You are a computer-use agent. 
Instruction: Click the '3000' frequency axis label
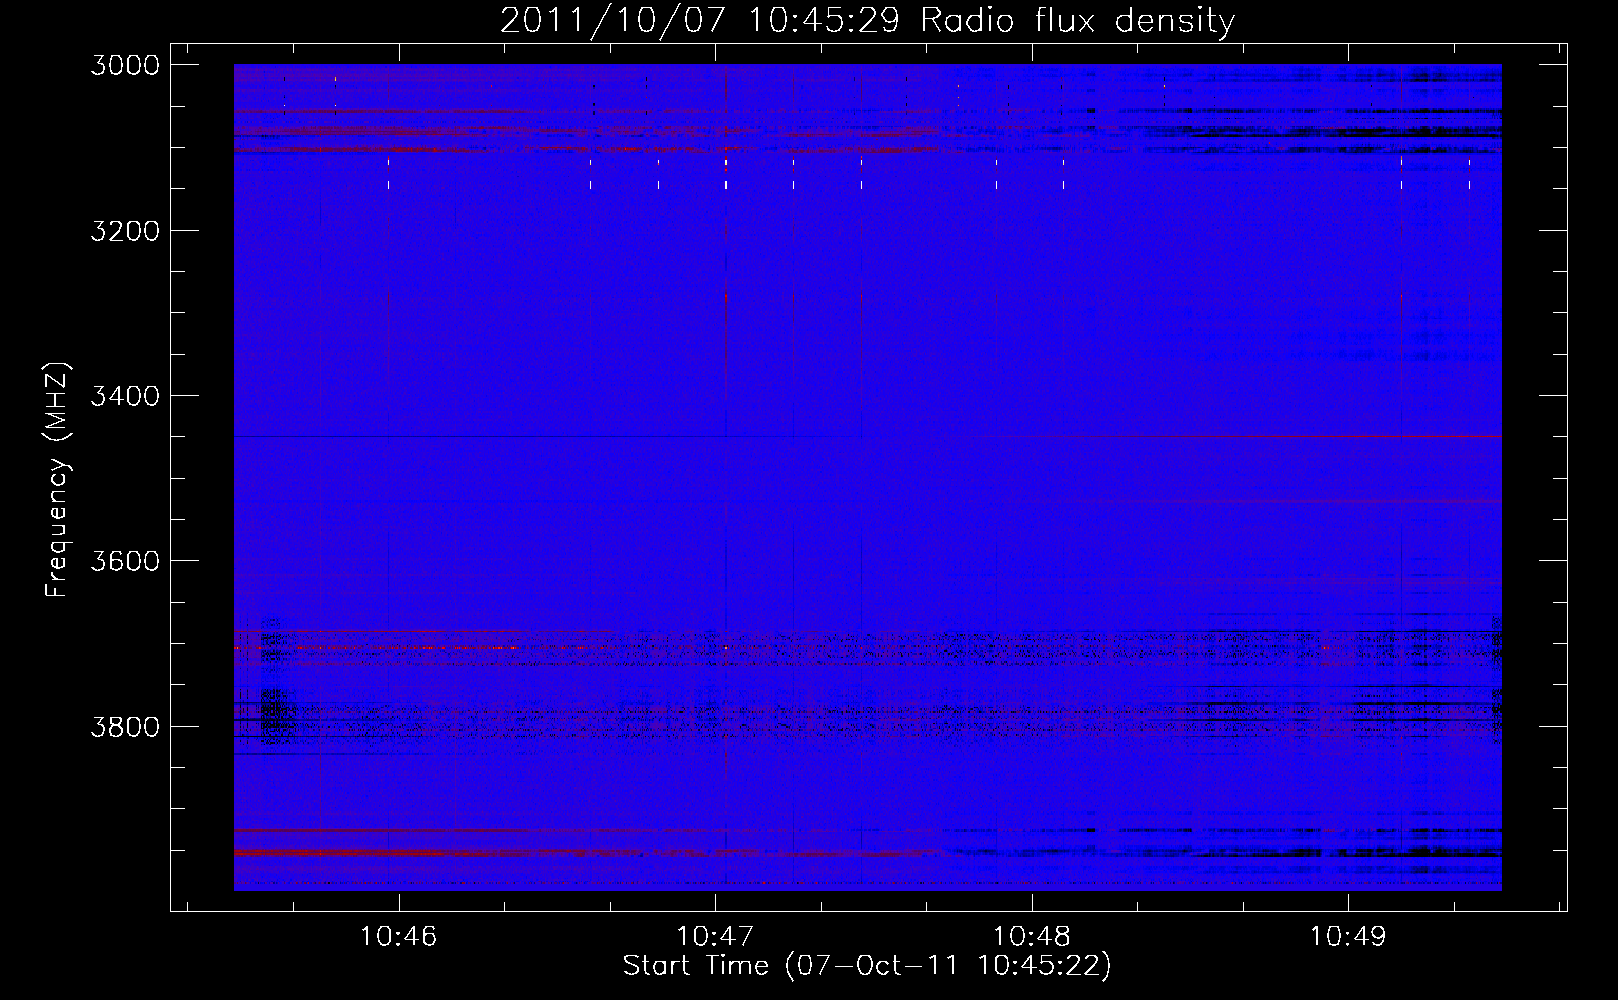tap(125, 65)
